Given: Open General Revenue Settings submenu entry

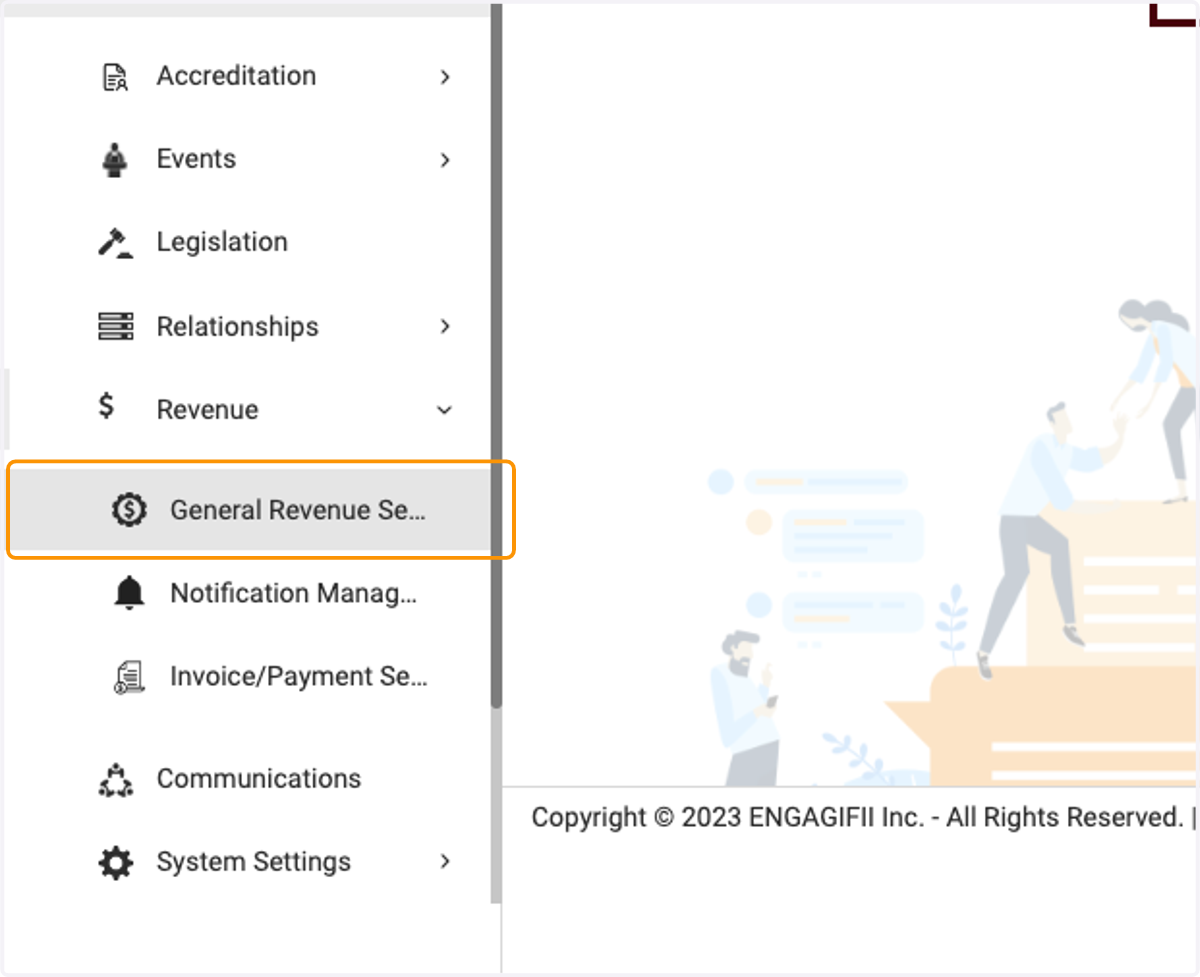Looking at the screenshot, I should (250, 510).
